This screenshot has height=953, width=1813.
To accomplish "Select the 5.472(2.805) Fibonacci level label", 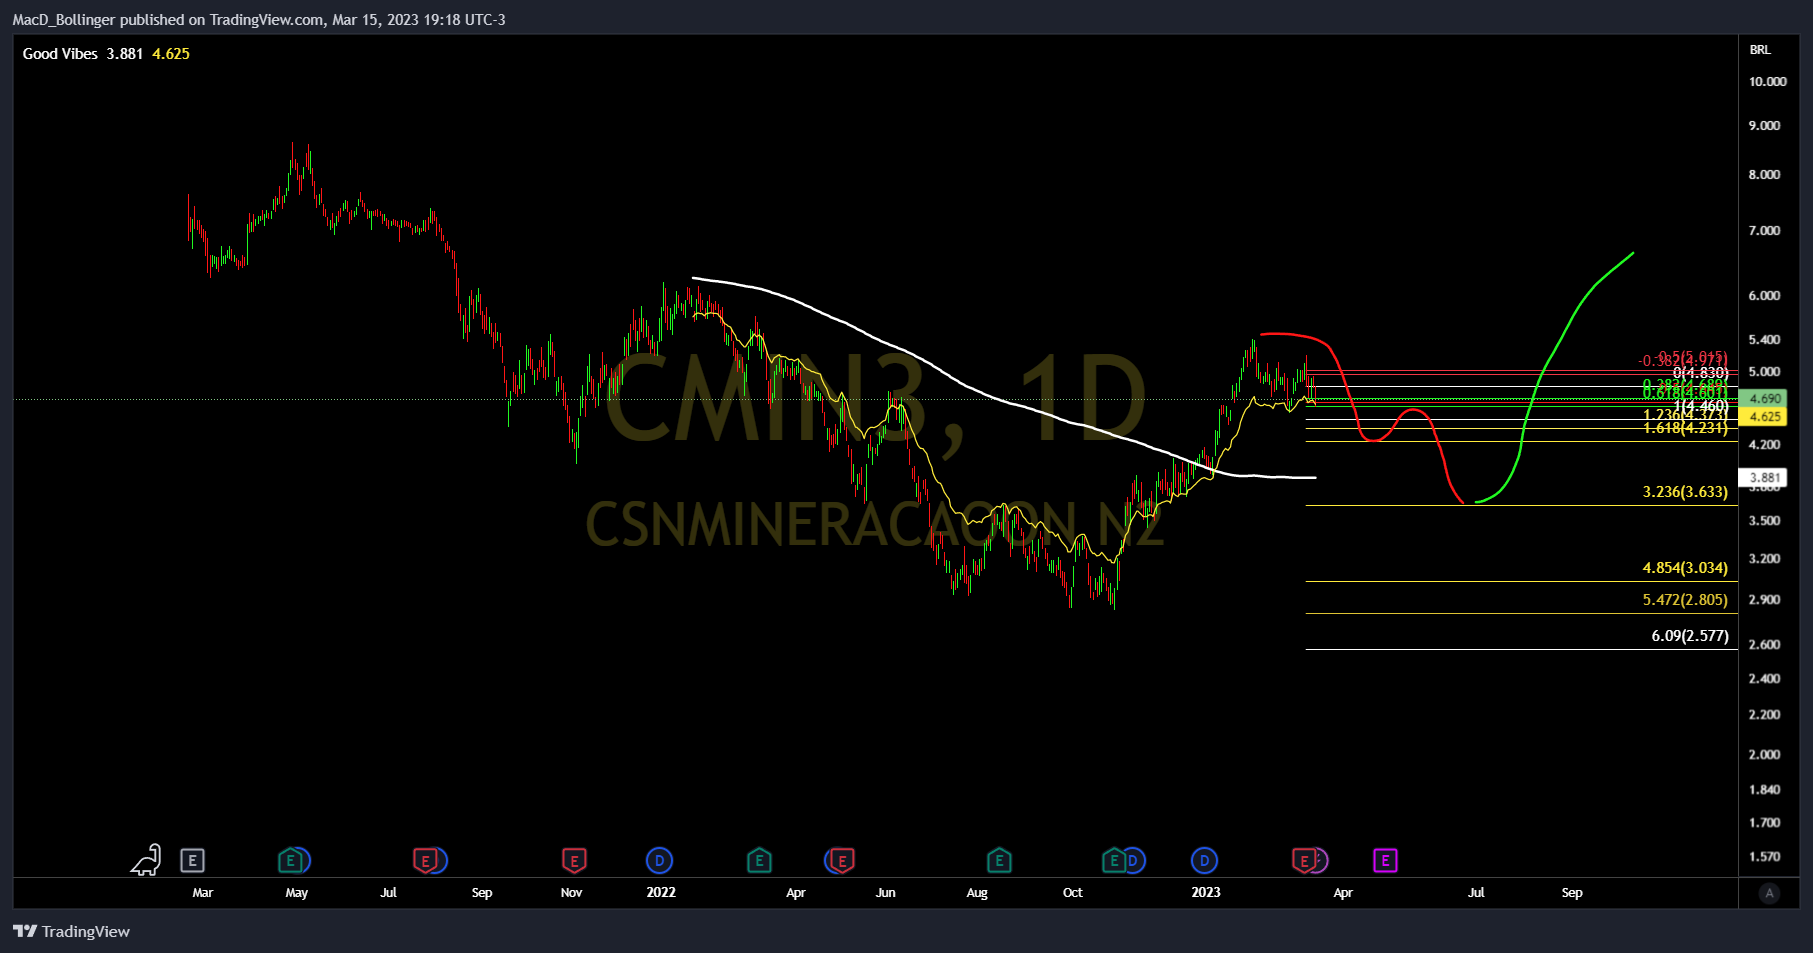I will point(1685,600).
